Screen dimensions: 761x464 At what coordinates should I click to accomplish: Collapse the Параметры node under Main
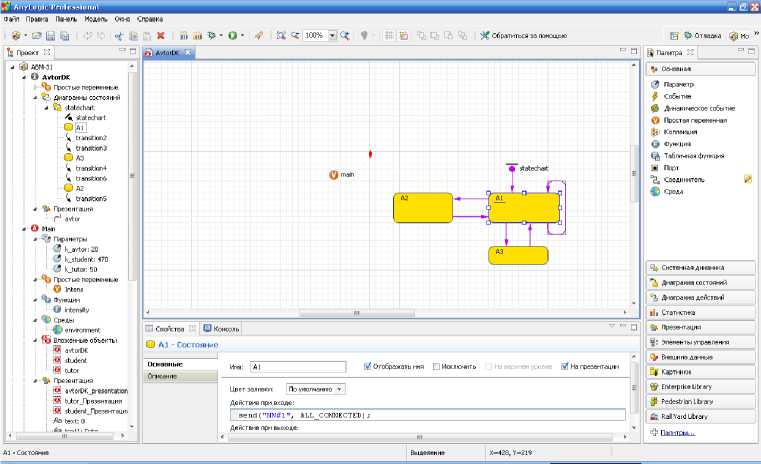tap(35, 239)
